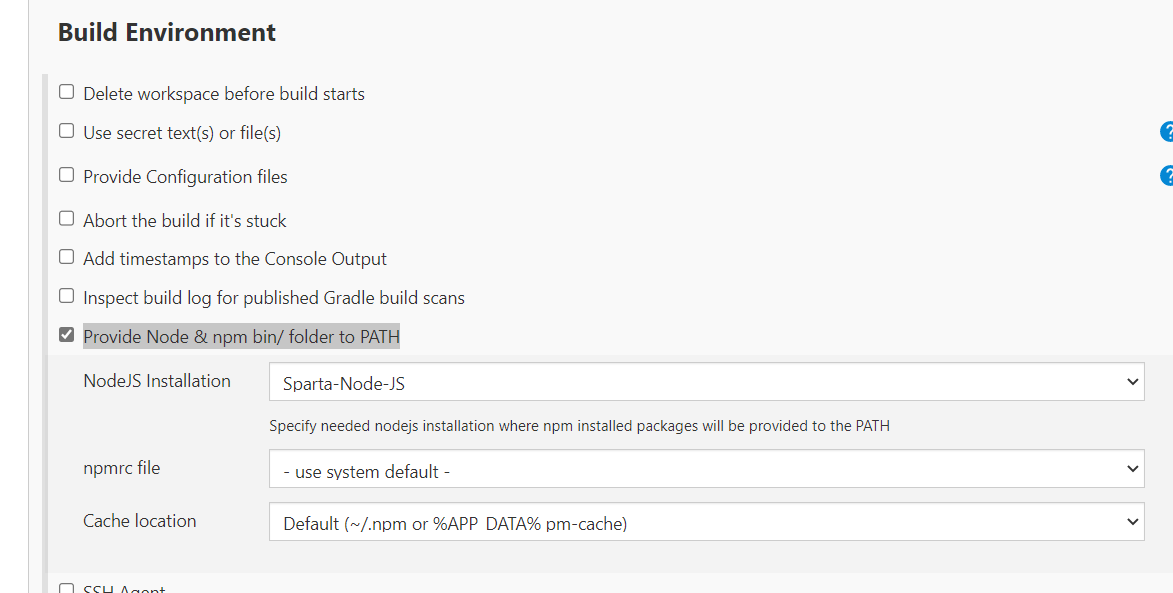Check "Use secret text(s) or file(s)"
This screenshot has height=593, width=1173.
(x=66, y=129)
